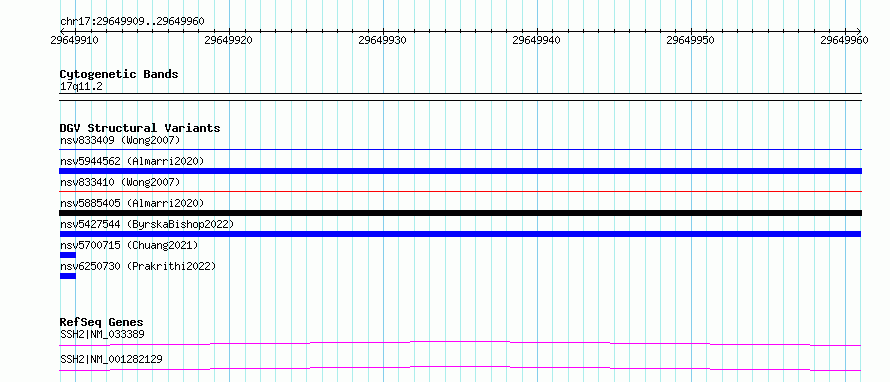Click the magenta SSH2|NM_033389 transcript line
Image resolution: width=890 pixels, height=382 pixels.
460,343
